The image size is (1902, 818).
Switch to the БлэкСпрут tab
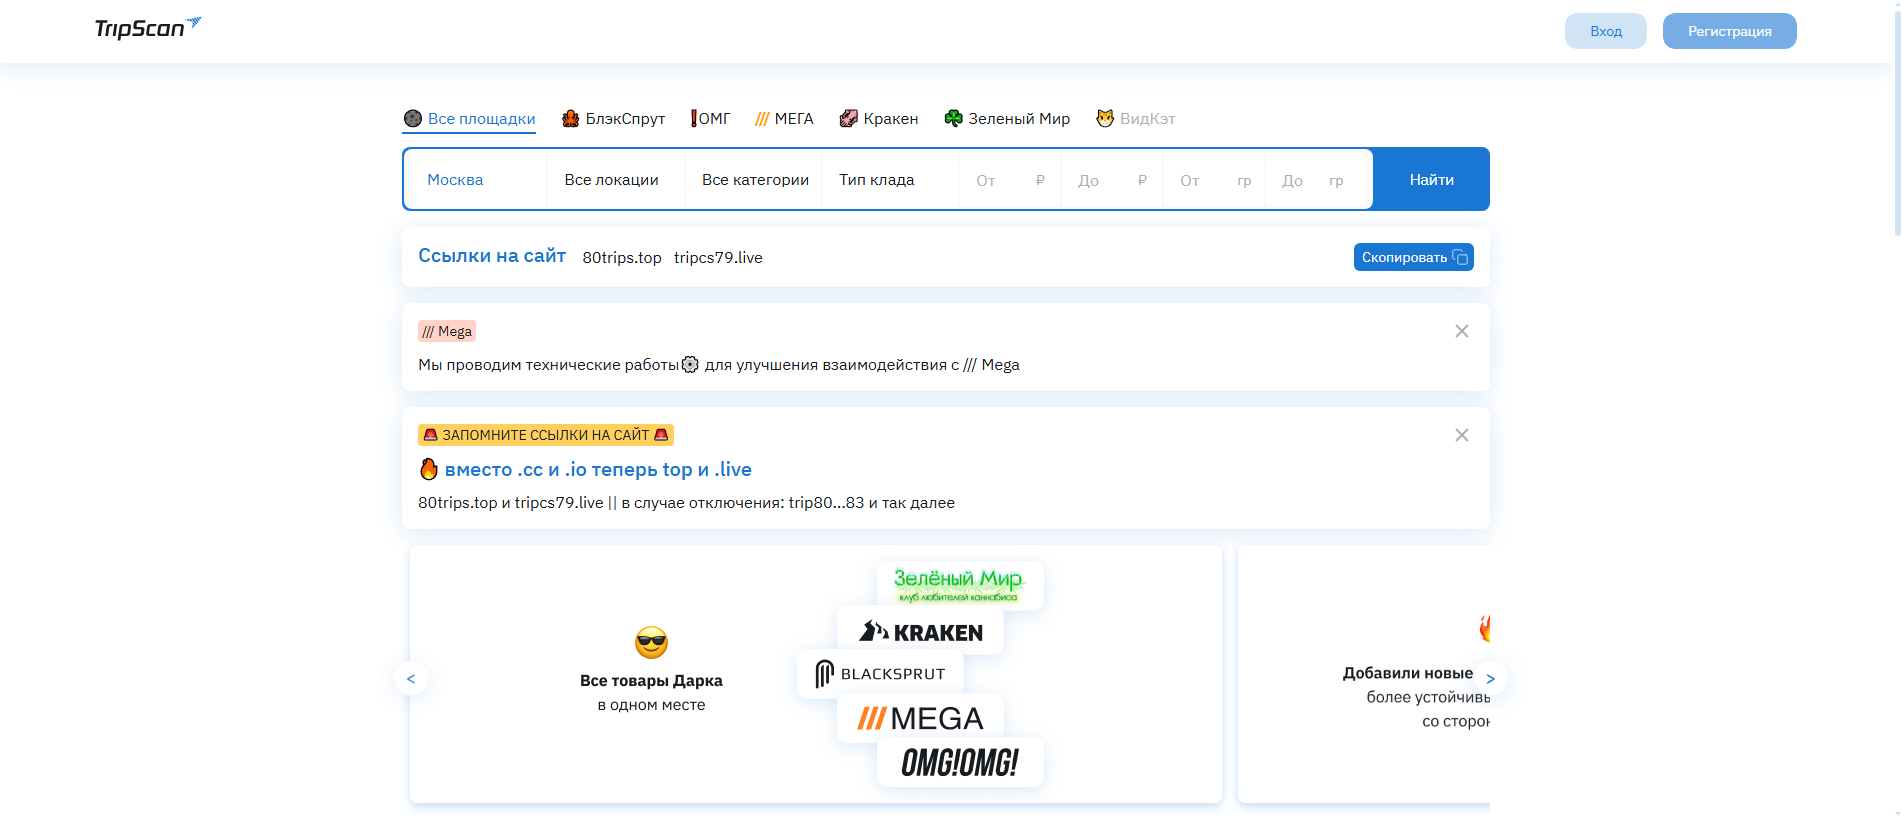[613, 119]
